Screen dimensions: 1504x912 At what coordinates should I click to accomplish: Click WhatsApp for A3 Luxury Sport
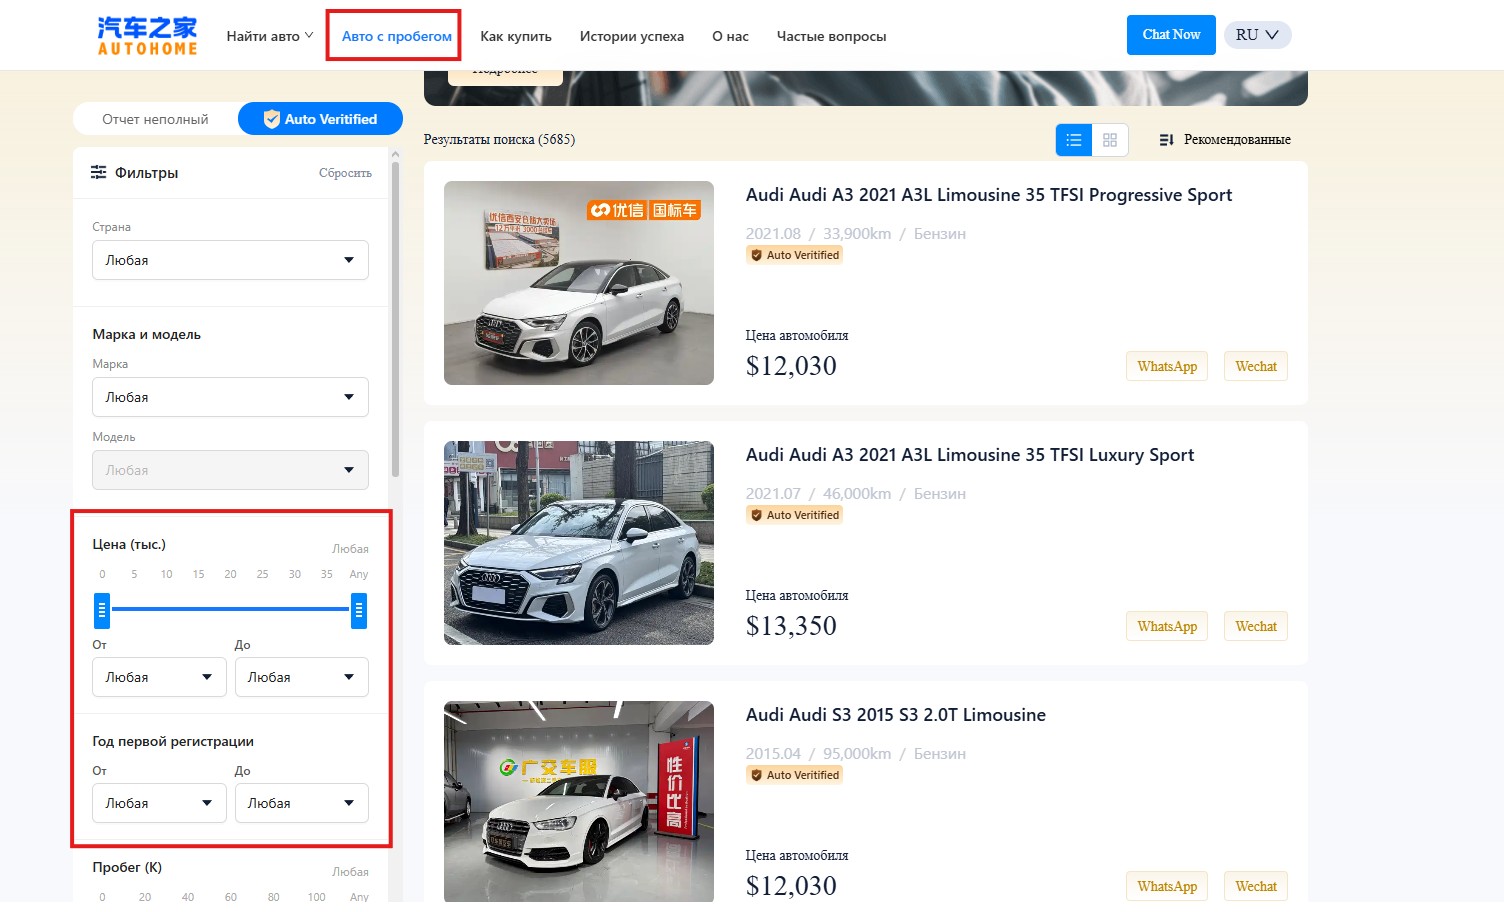pos(1167,626)
